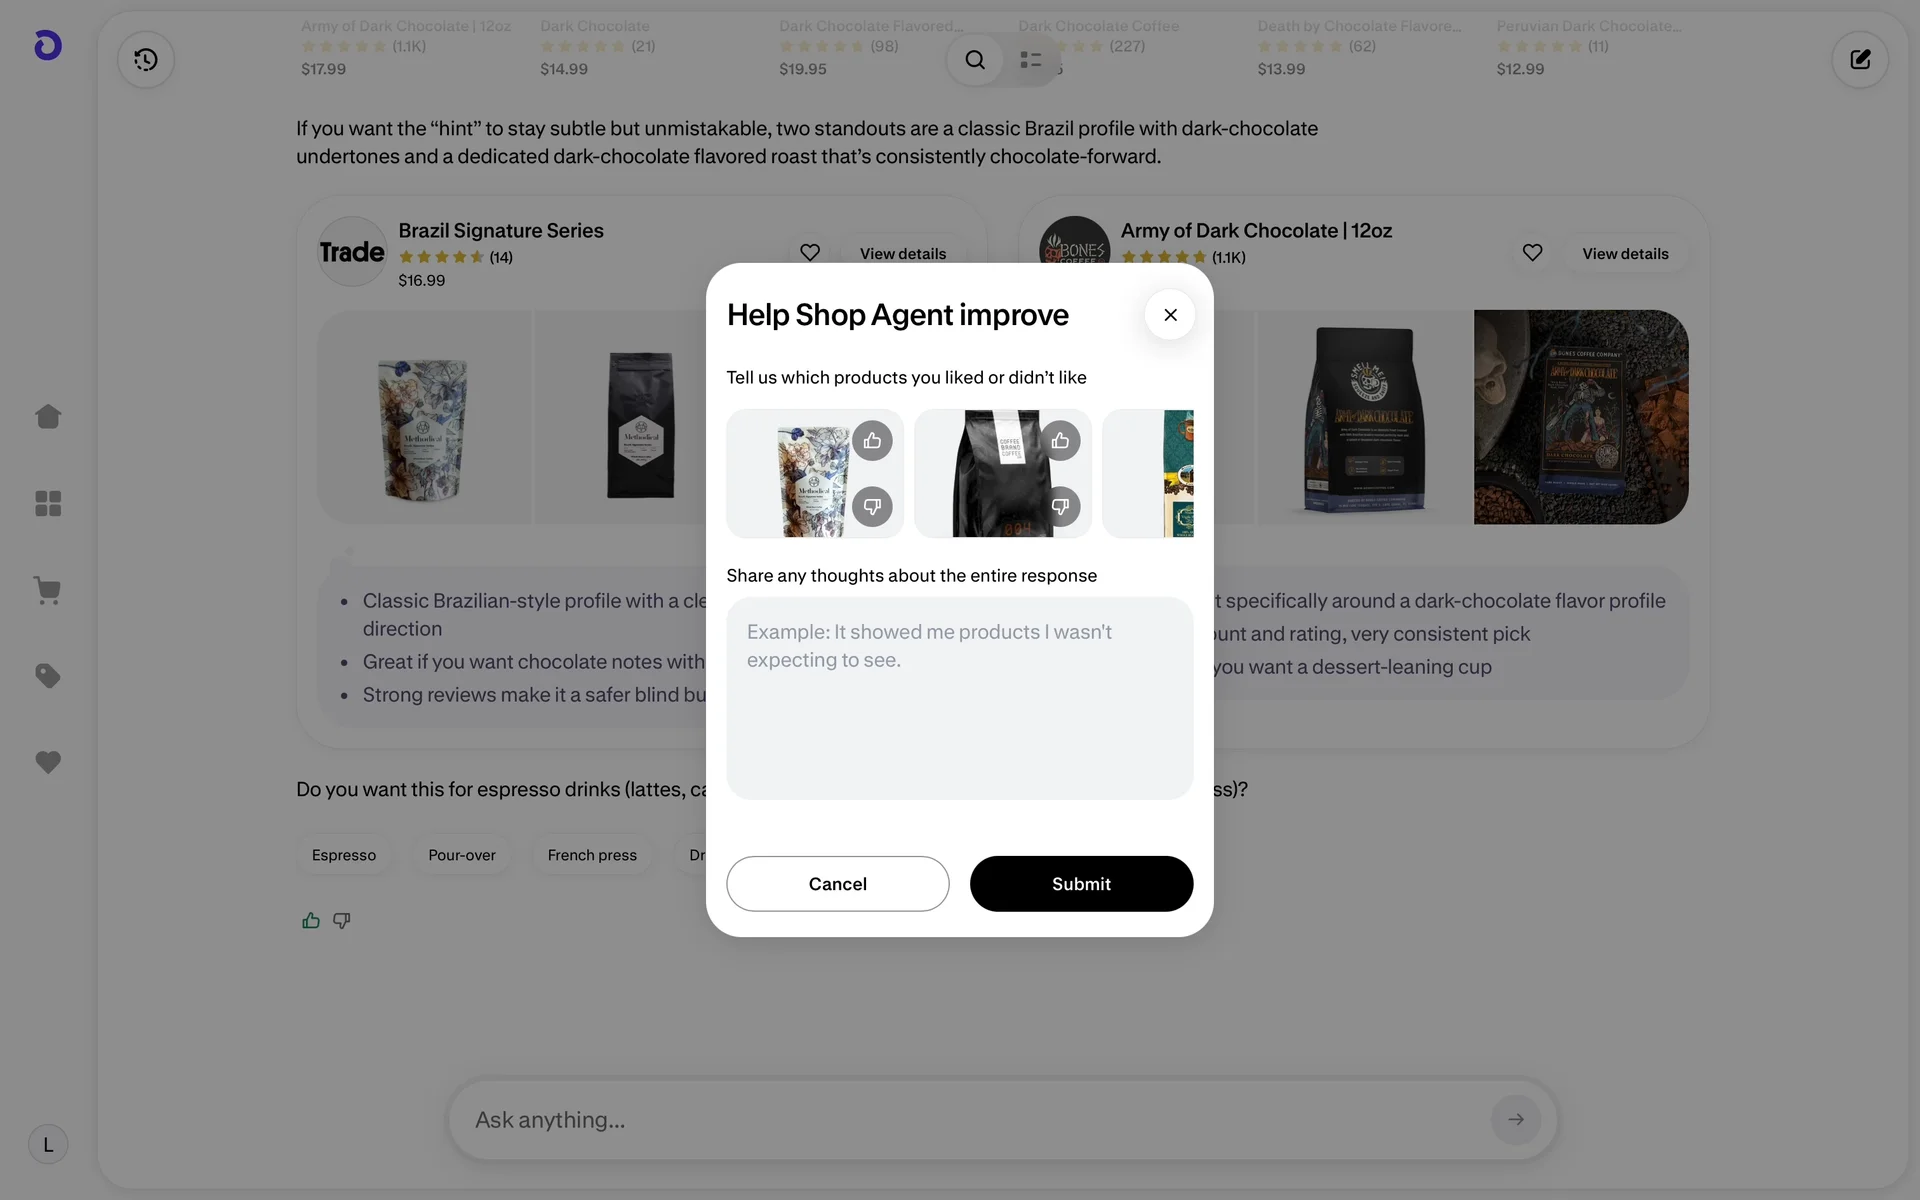Thumbs down the floral coffee bag product
Viewport: 1920px width, 1200px height.
click(x=872, y=506)
